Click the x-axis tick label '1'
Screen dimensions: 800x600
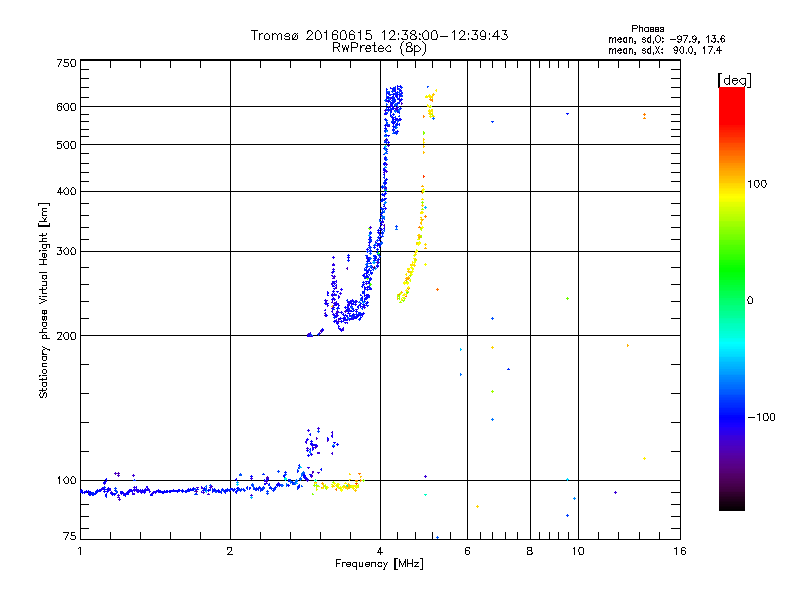80,551
